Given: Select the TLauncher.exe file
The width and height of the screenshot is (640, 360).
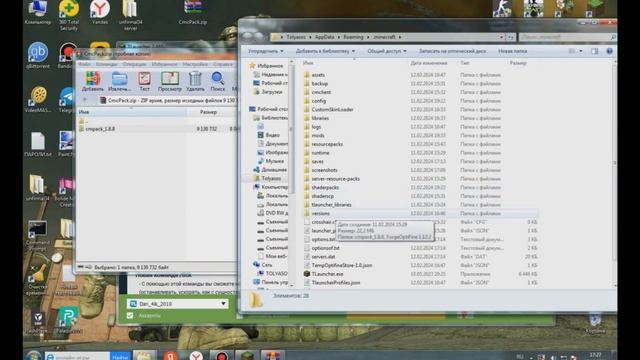Looking at the screenshot, I should [x=327, y=274].
